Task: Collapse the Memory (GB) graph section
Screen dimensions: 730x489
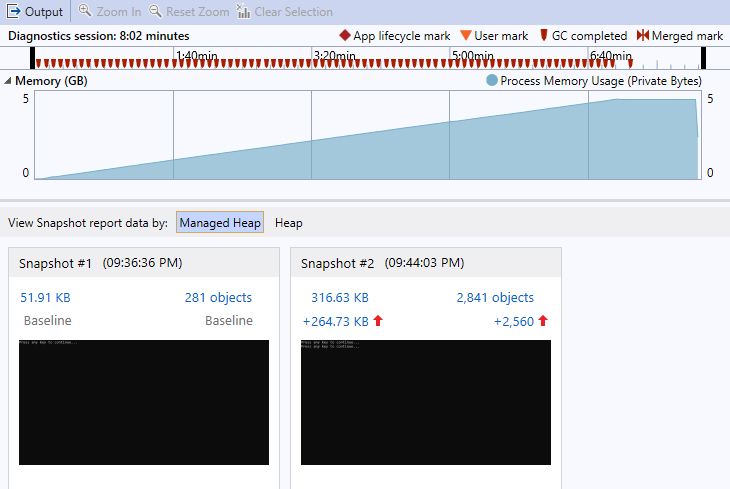Action: pos(7,81)
